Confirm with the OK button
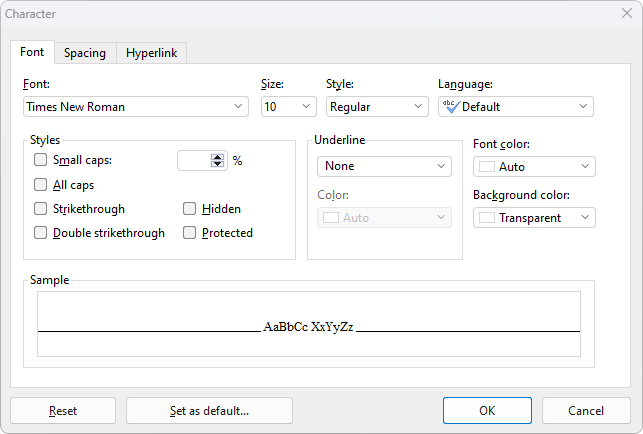This screenshot has width=643, height=434. coord(487,411)
